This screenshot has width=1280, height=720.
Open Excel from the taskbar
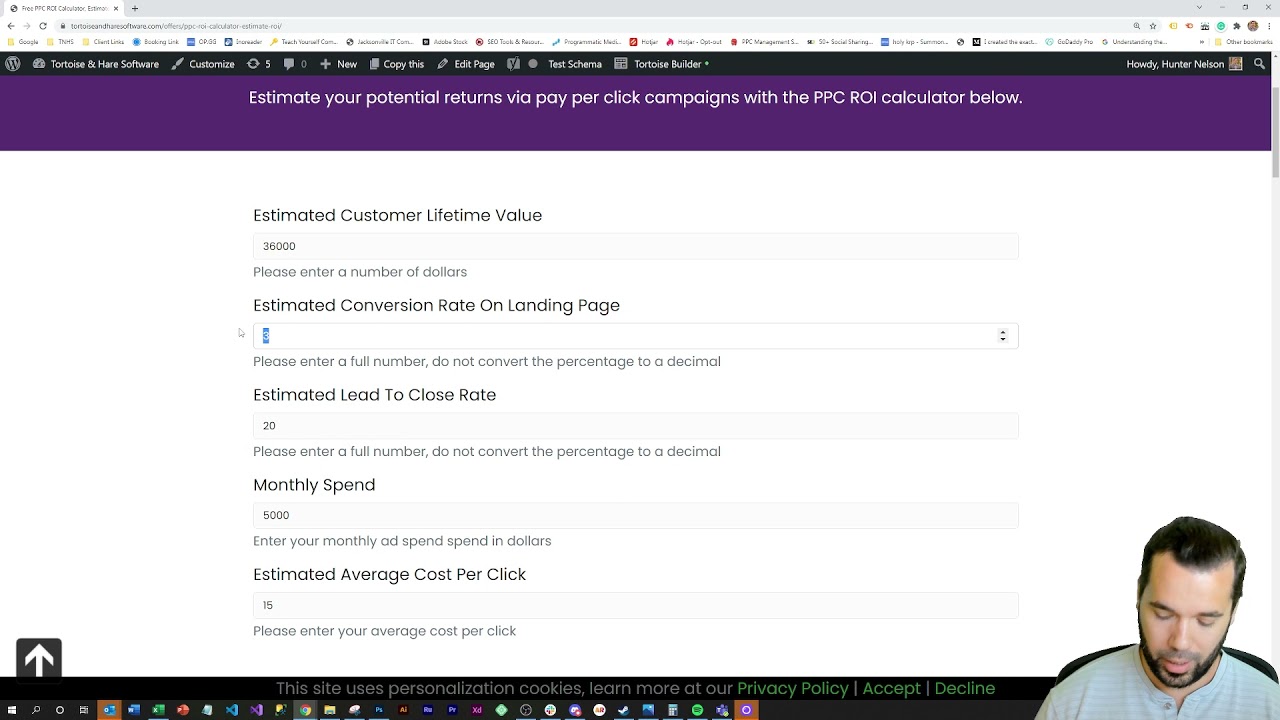(x=158, y=710)
